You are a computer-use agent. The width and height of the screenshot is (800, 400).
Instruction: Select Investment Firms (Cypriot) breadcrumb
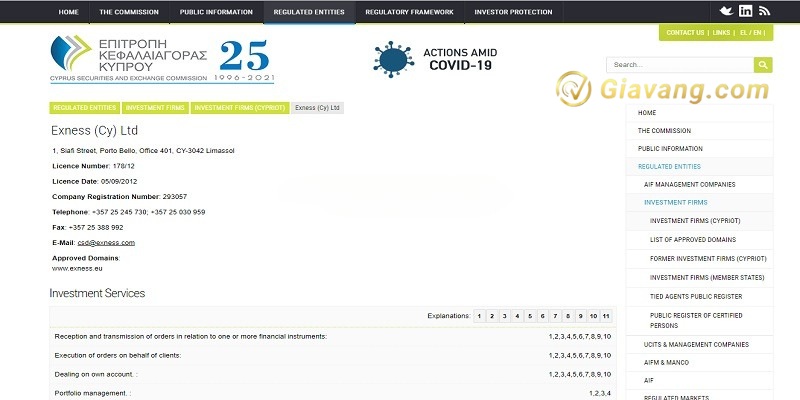(239, 108)
